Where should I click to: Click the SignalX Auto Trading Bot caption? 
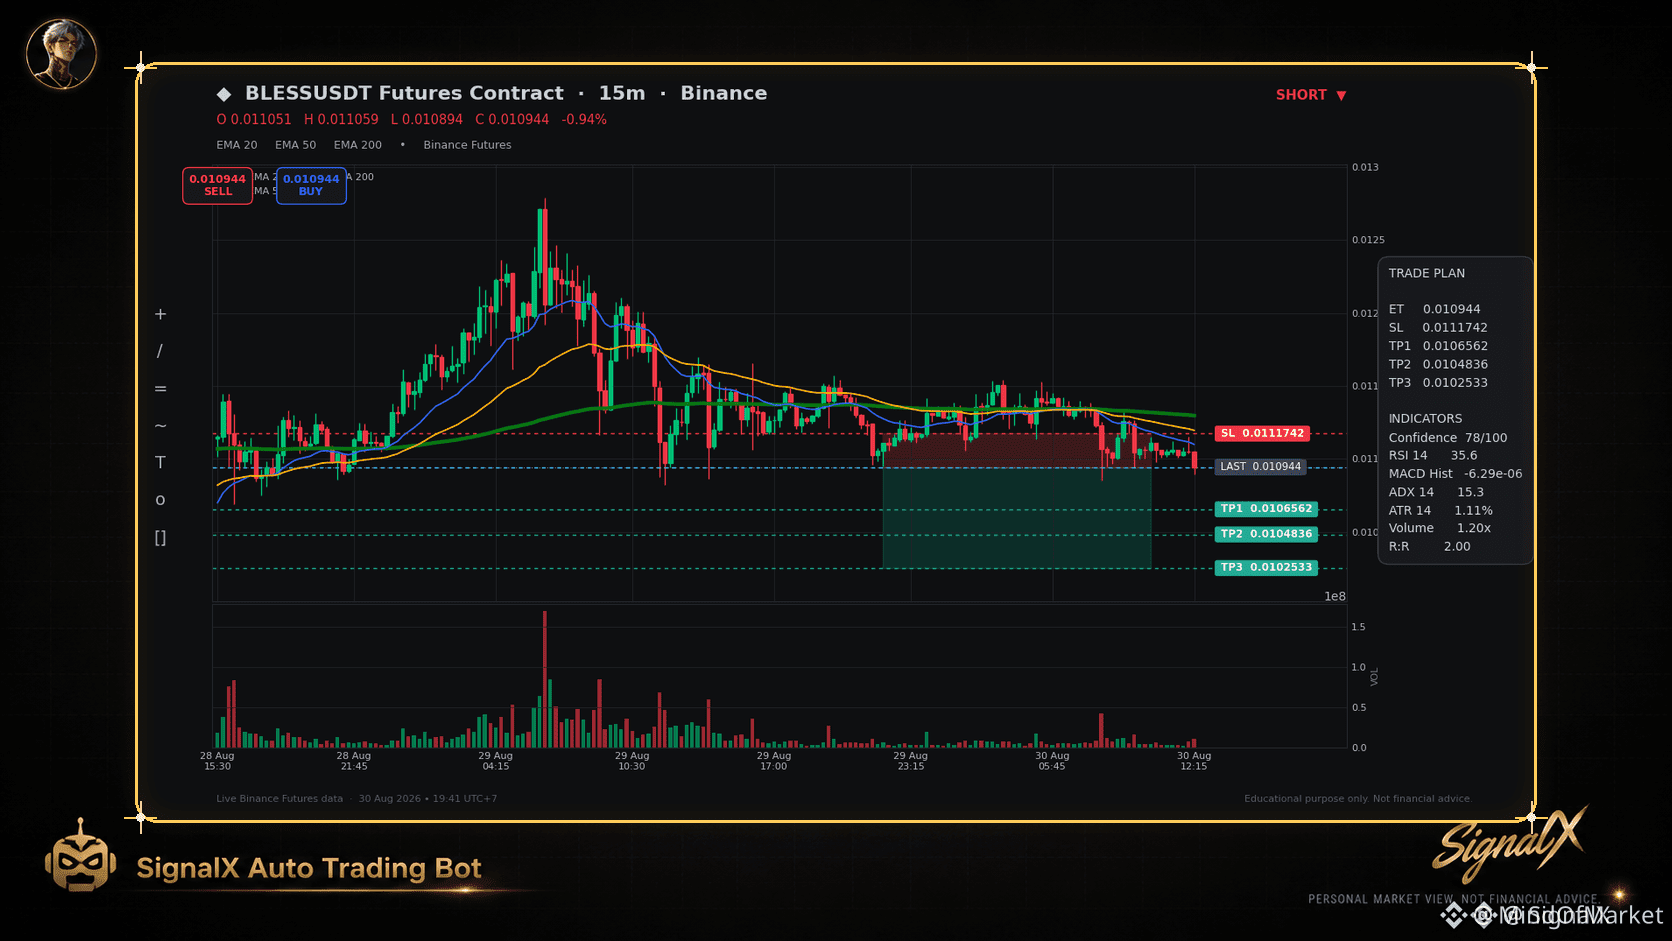(309, 868)
